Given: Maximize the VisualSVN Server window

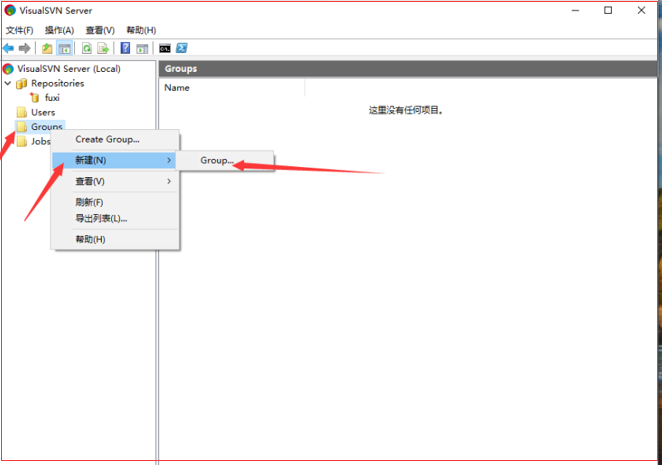Looking at the screenshot, I should (608, 11).
